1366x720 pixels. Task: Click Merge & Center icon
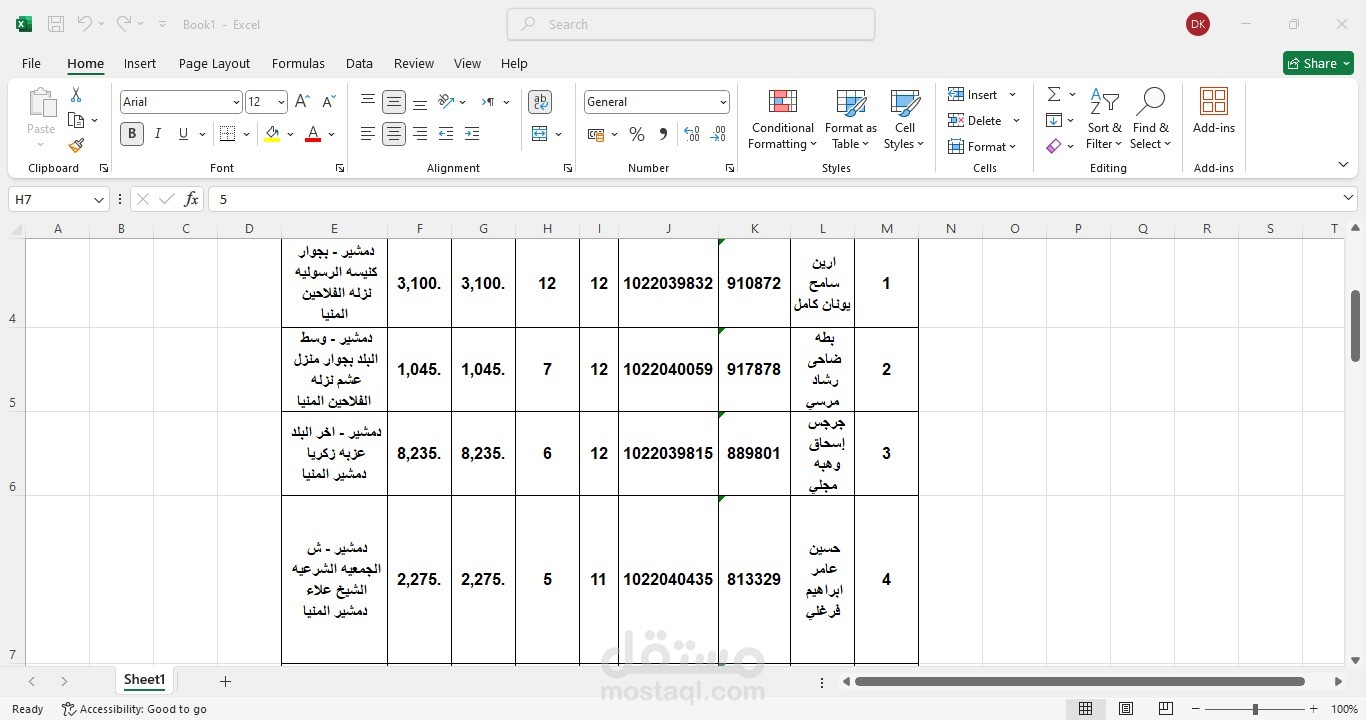[540, 134]
